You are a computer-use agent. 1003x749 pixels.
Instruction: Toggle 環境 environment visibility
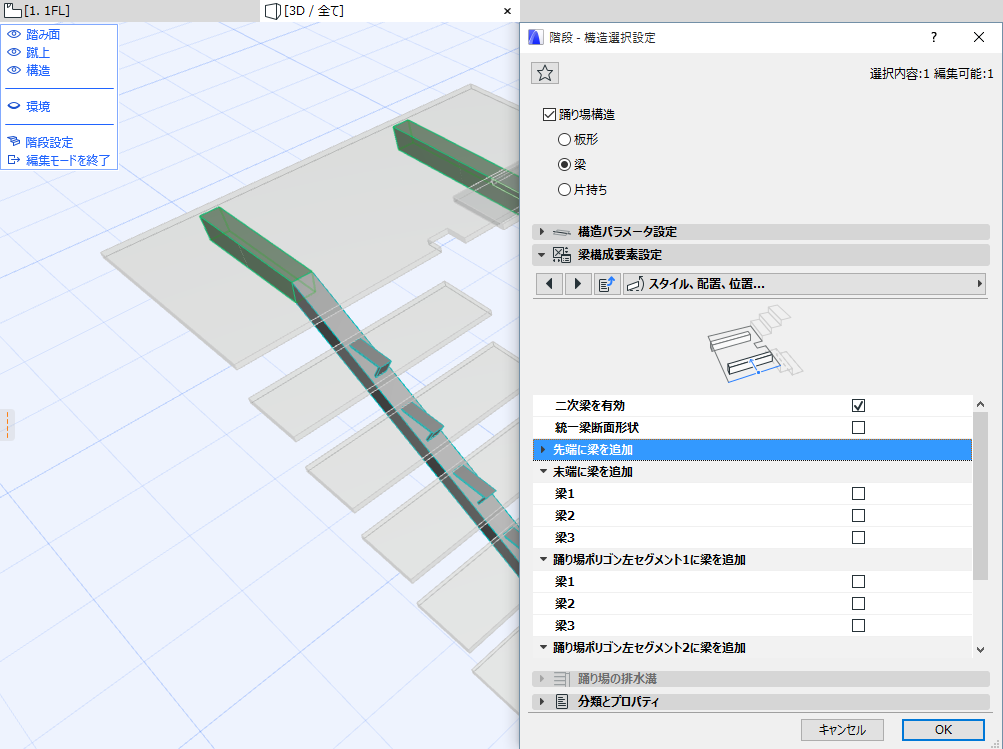pyautogui.click(x=14, y=106)
